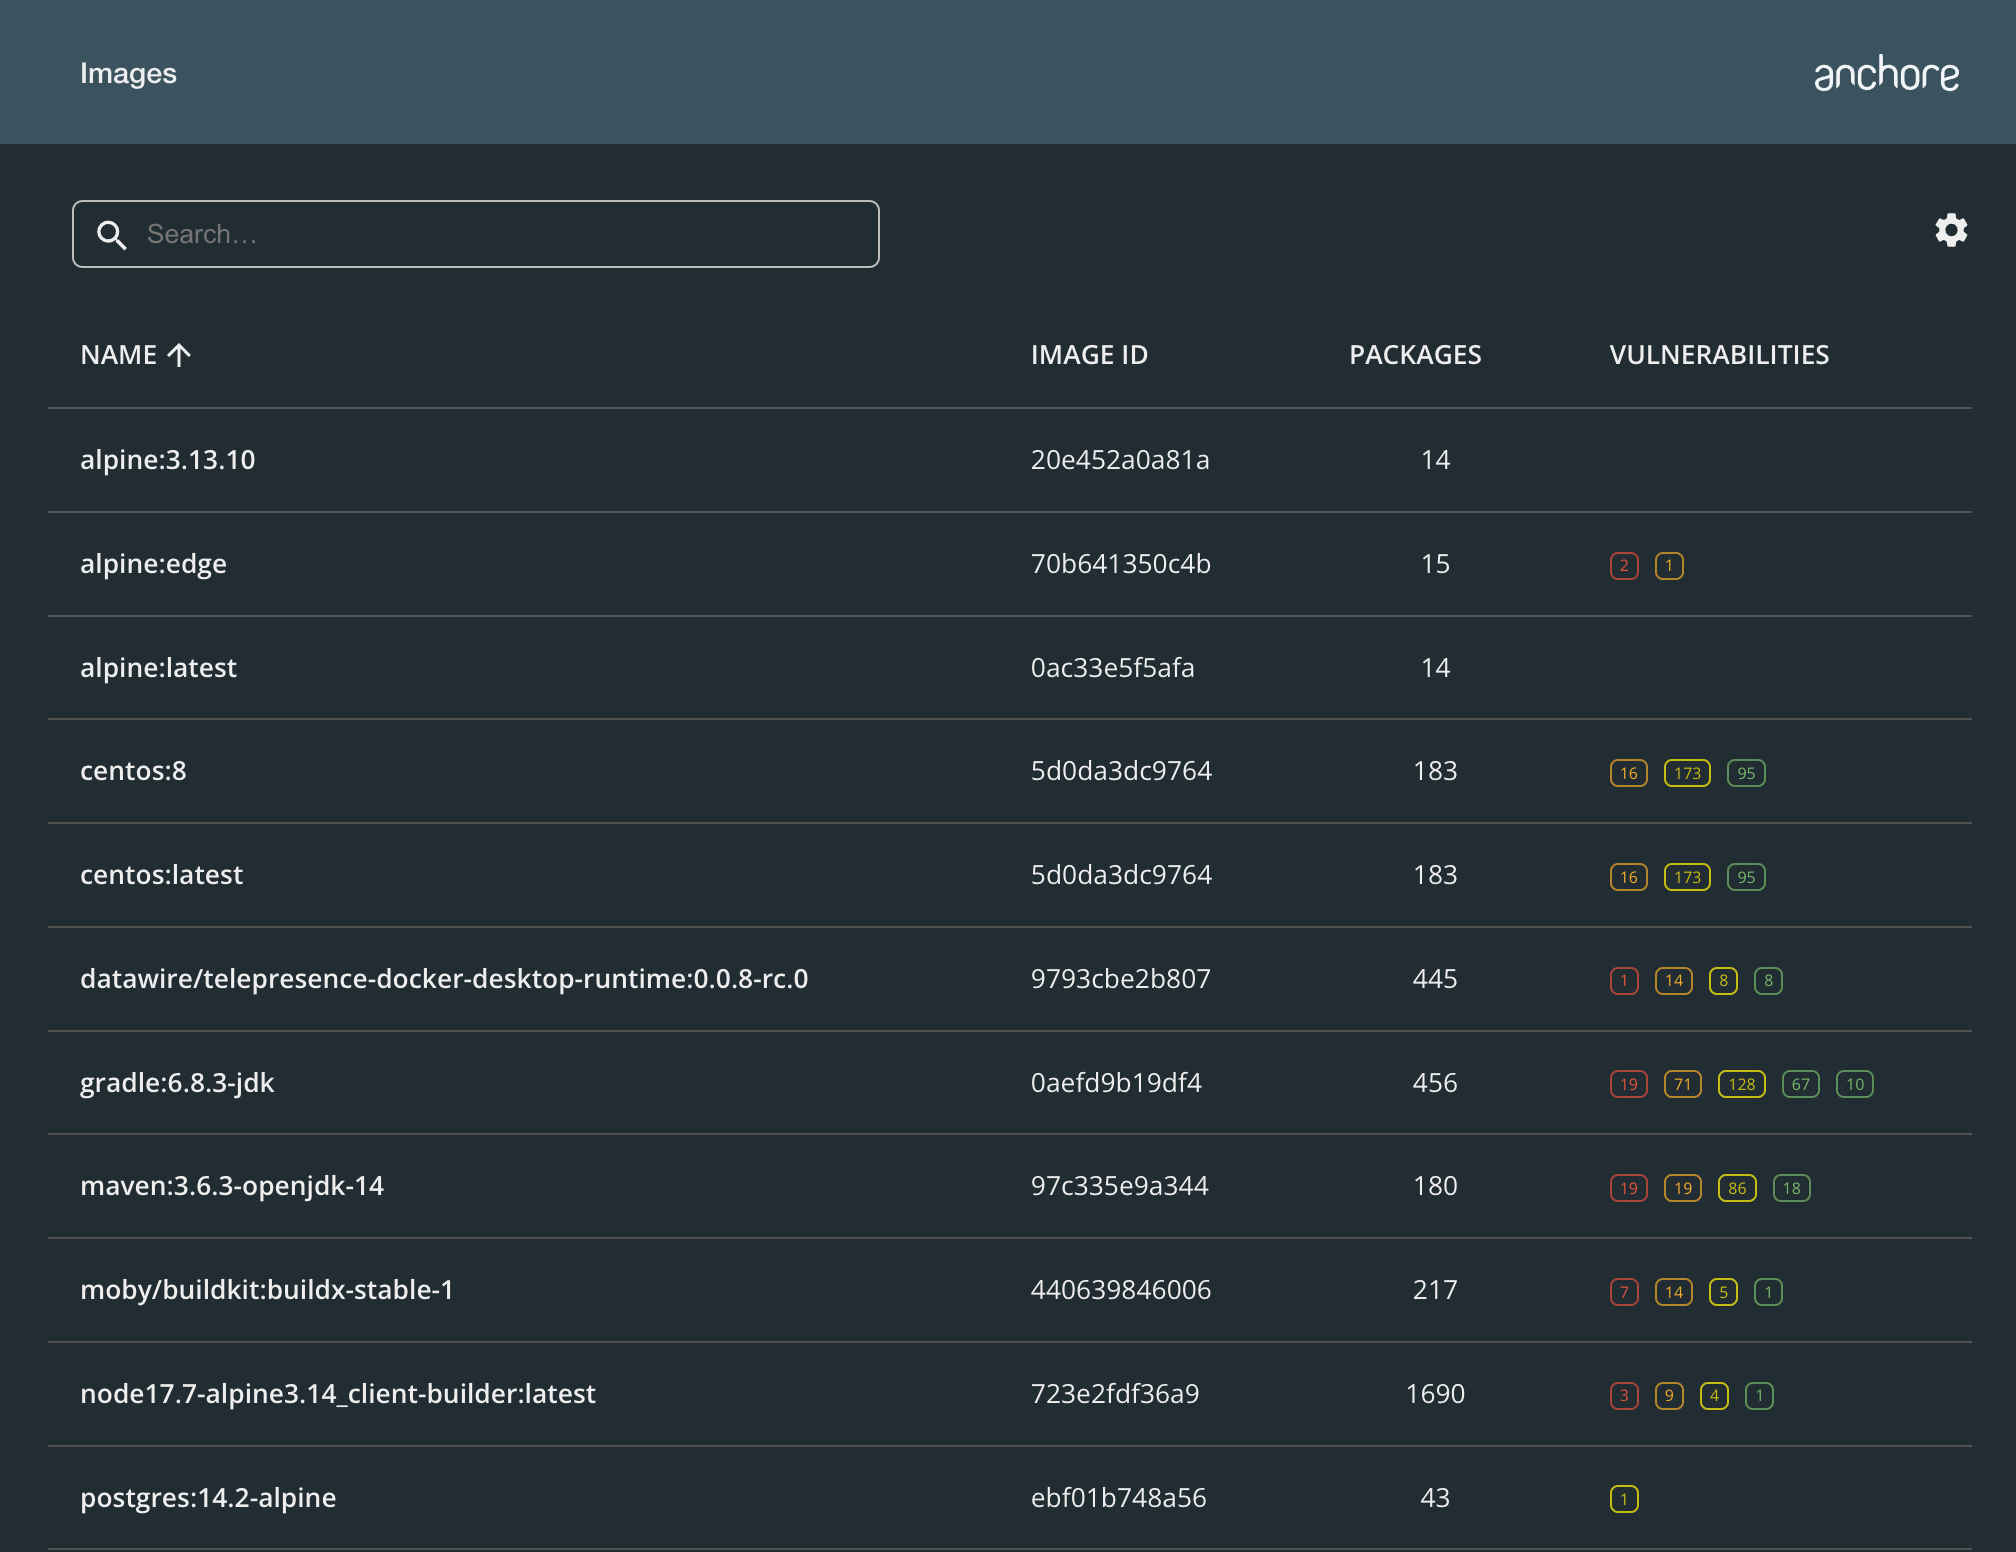Sort by the PACKAGES column
2016x1552 pixels.
click(x=1415, y=354)
